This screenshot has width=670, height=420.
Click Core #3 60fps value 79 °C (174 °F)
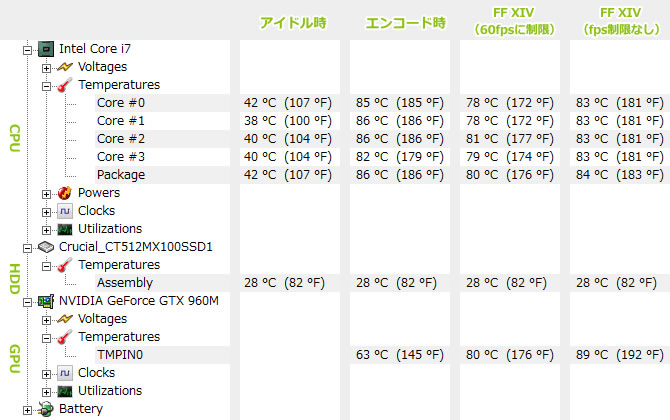pos(510,157)
